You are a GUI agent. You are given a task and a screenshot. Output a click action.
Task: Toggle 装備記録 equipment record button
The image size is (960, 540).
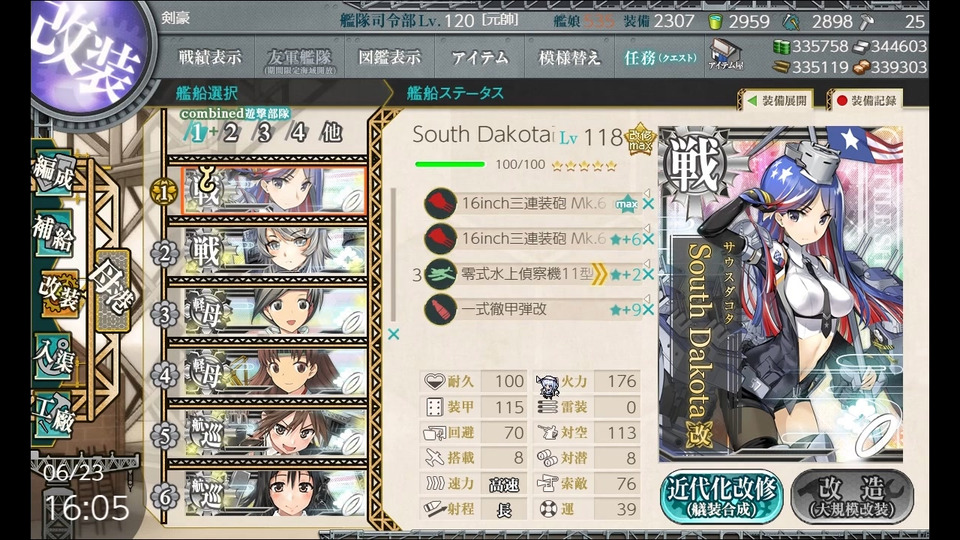pyautogui.click(x=866, y=100)
